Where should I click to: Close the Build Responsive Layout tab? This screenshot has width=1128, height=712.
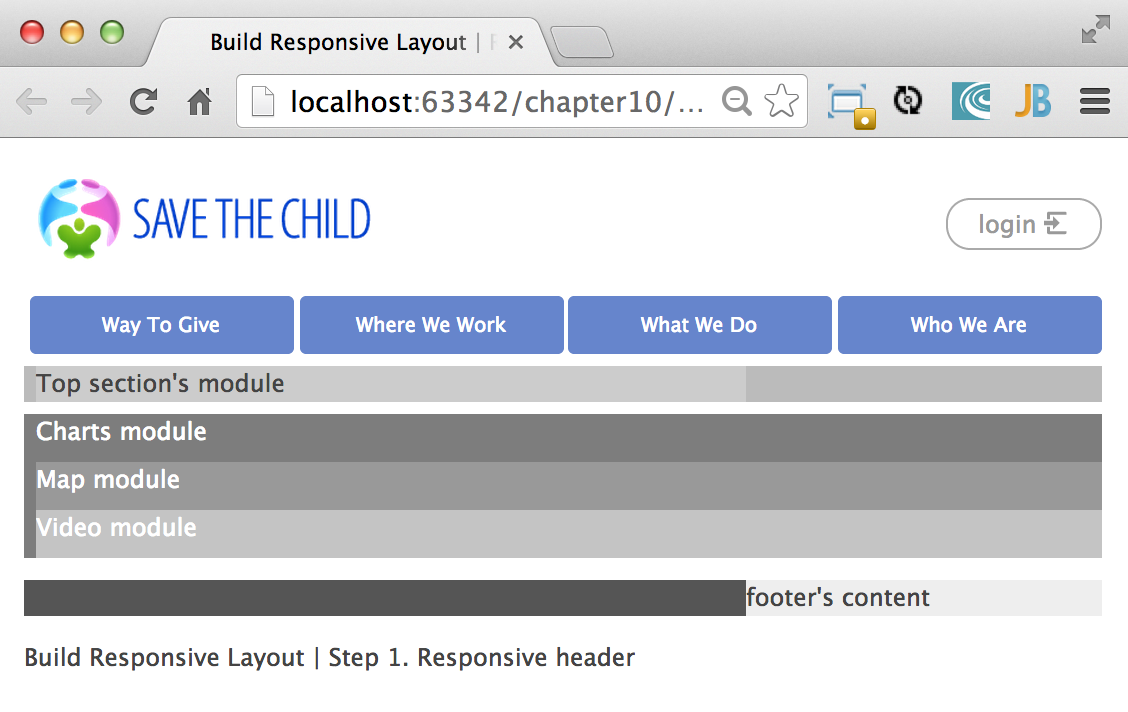point(516,43)
